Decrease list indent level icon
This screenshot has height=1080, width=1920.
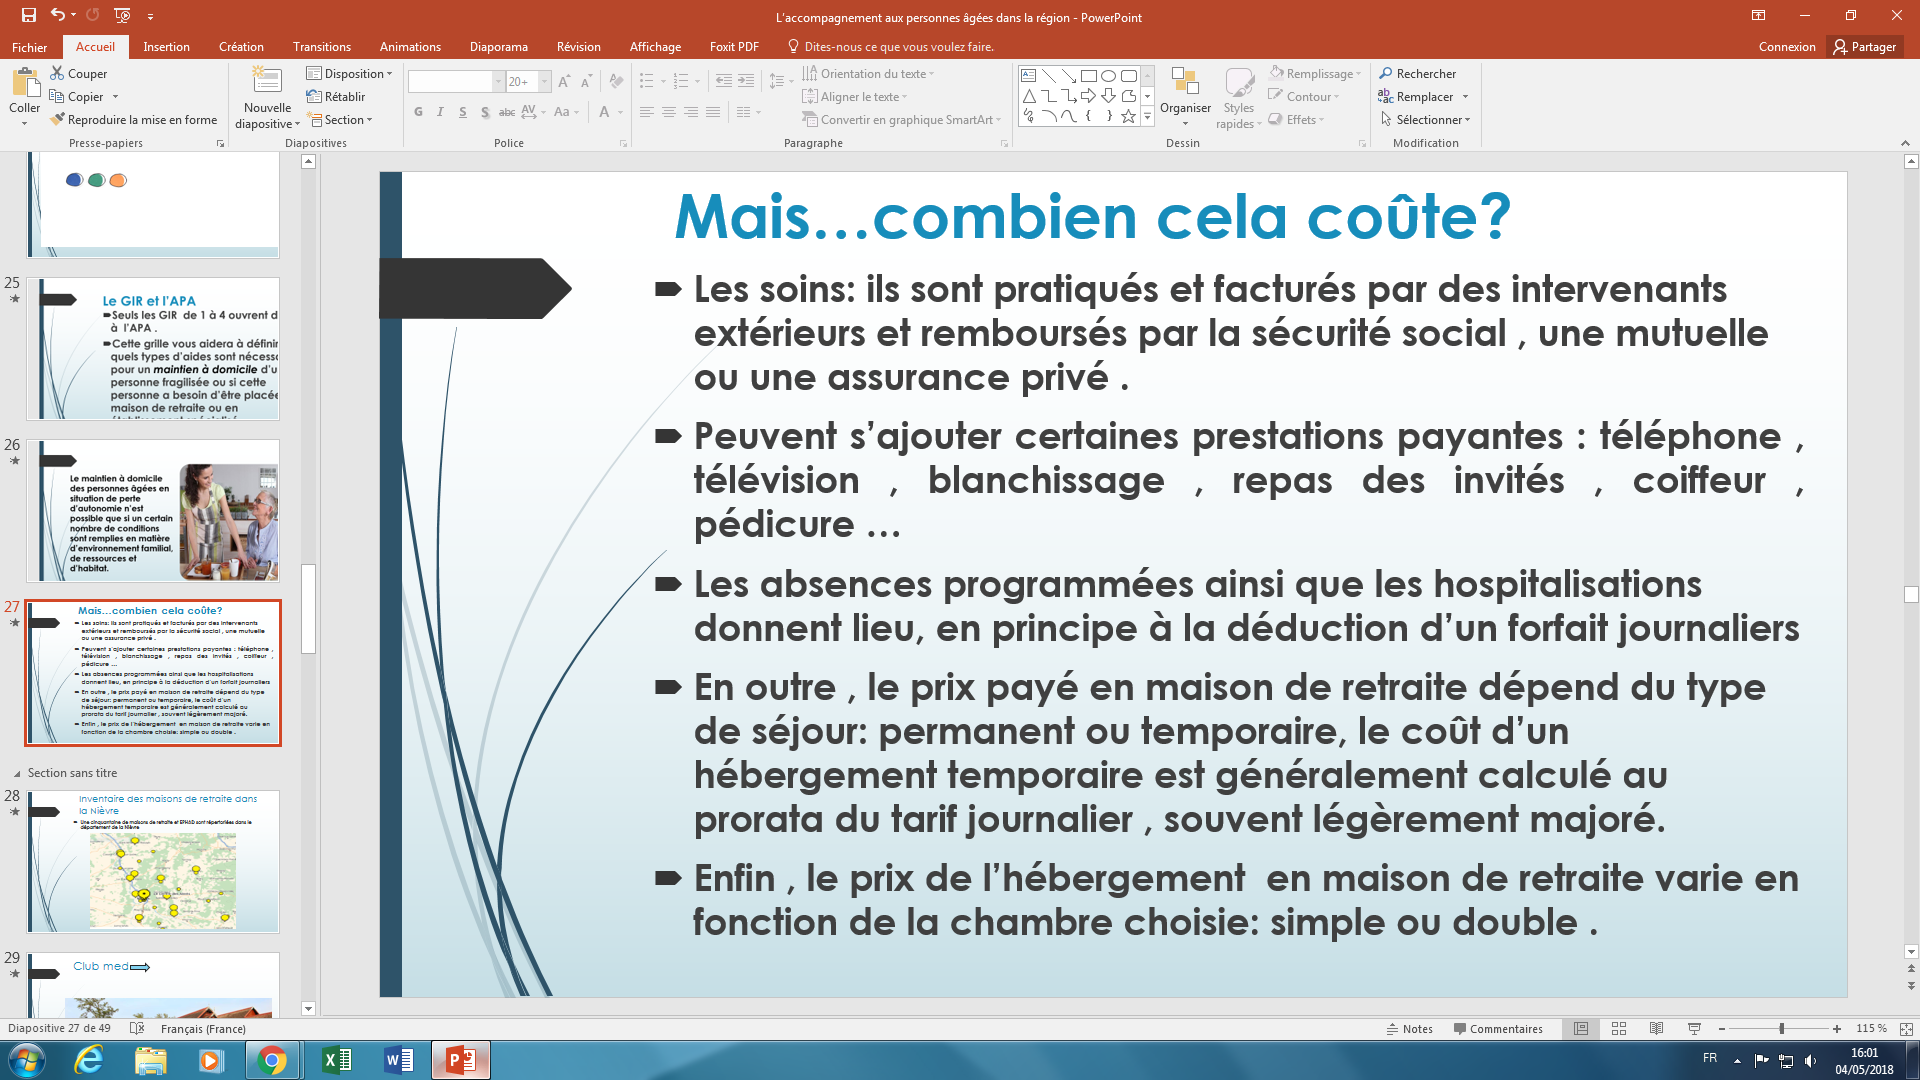click(724, 81)
